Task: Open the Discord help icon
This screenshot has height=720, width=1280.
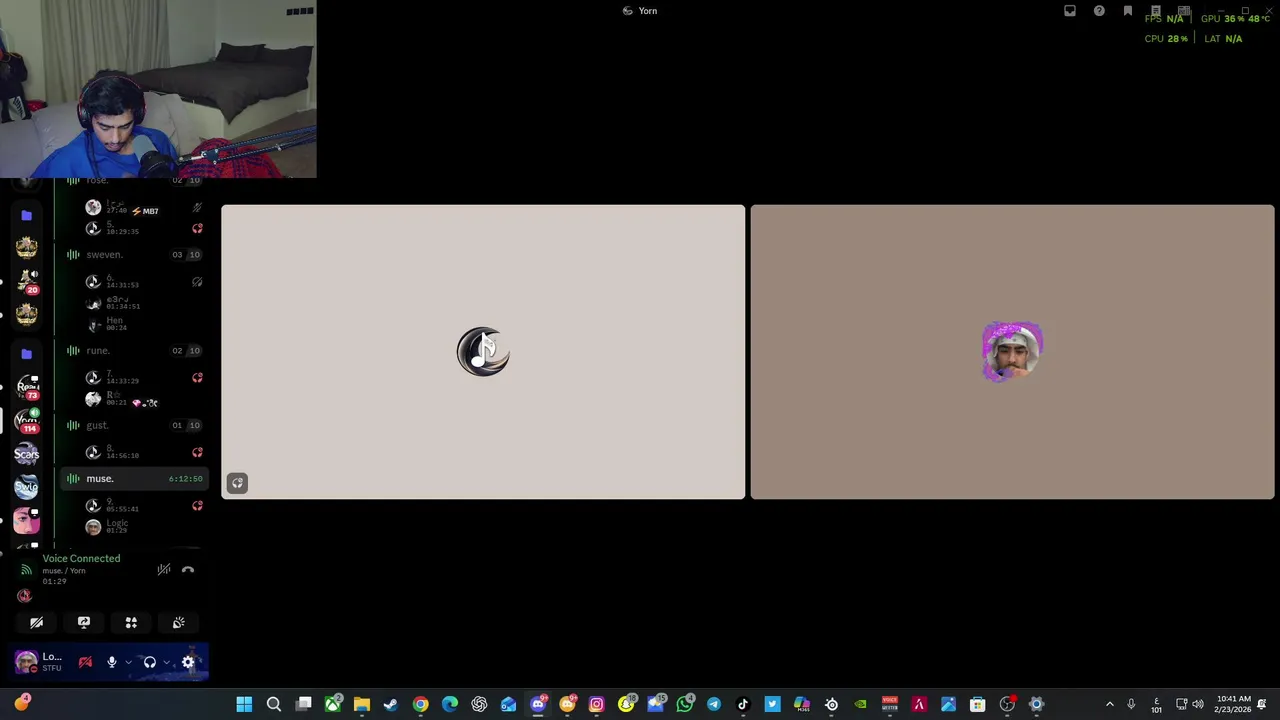Action: click(1099, 11)
